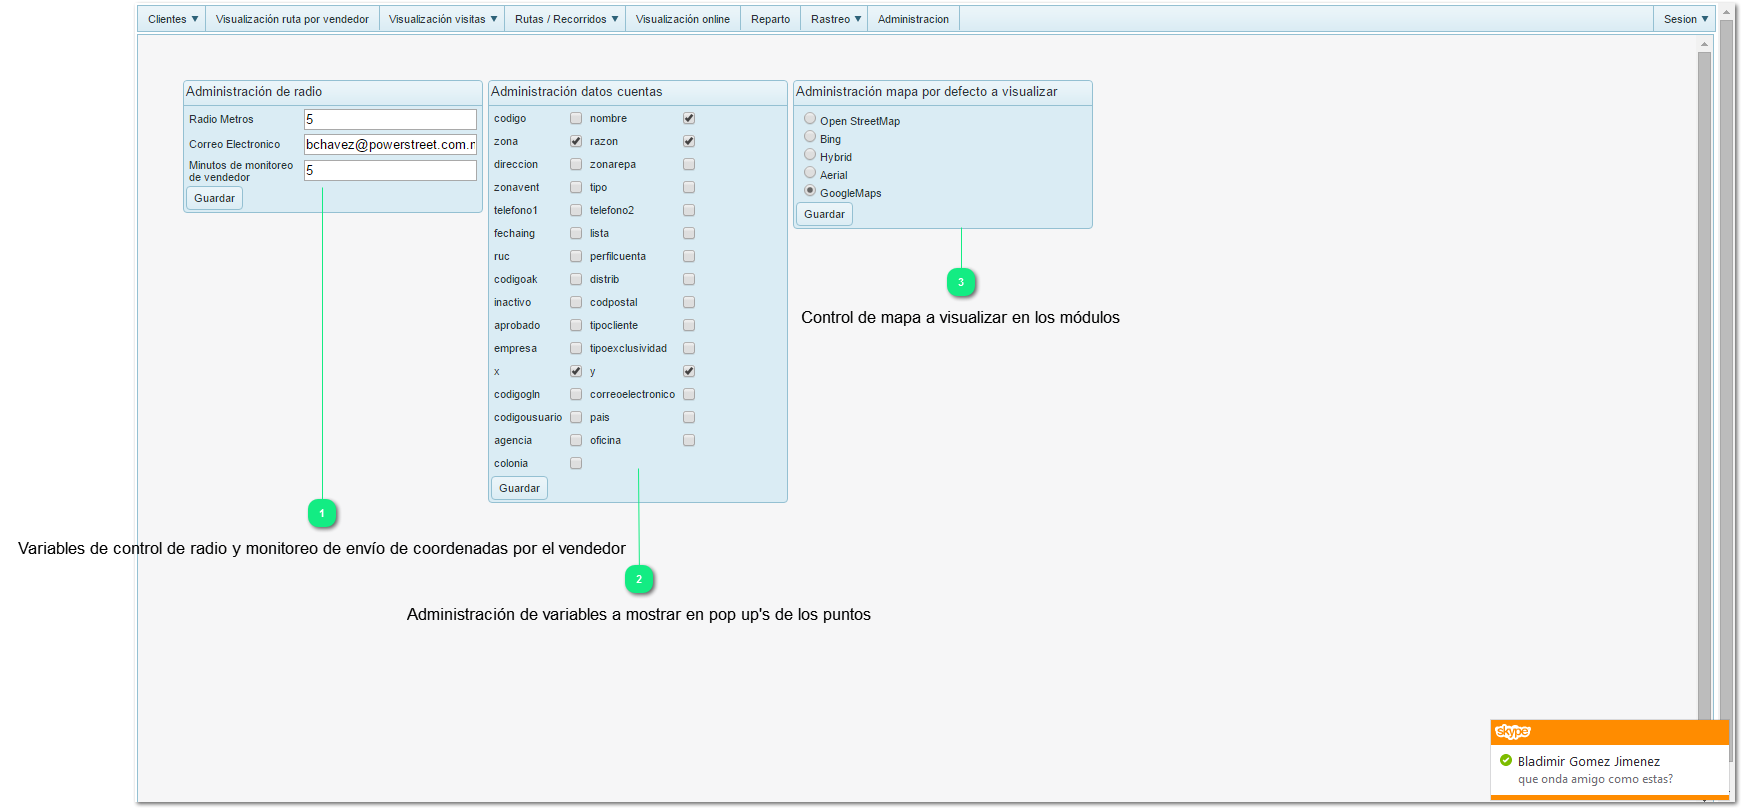
Task: Enable the tipocliente checkbox
Action: coord(689,325)
